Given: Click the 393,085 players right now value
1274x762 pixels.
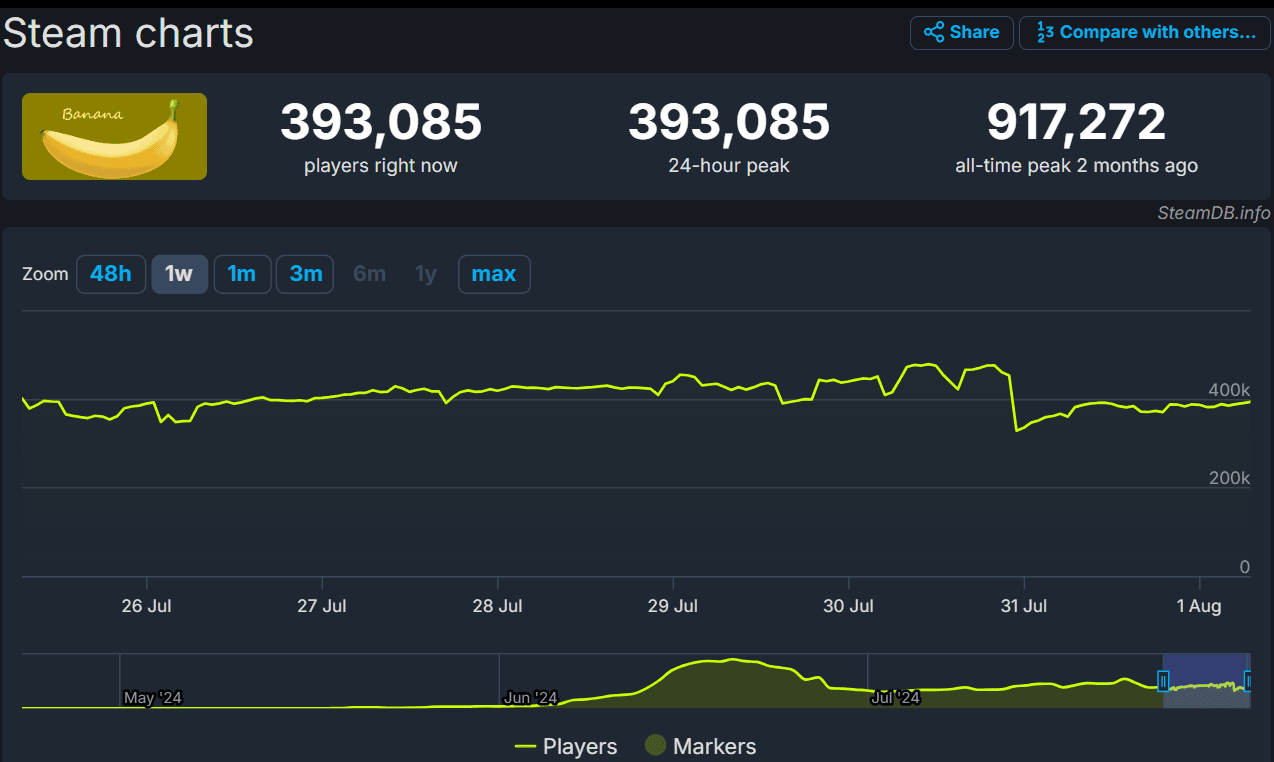Looking at the screenshot, I should tap(381, 122).
